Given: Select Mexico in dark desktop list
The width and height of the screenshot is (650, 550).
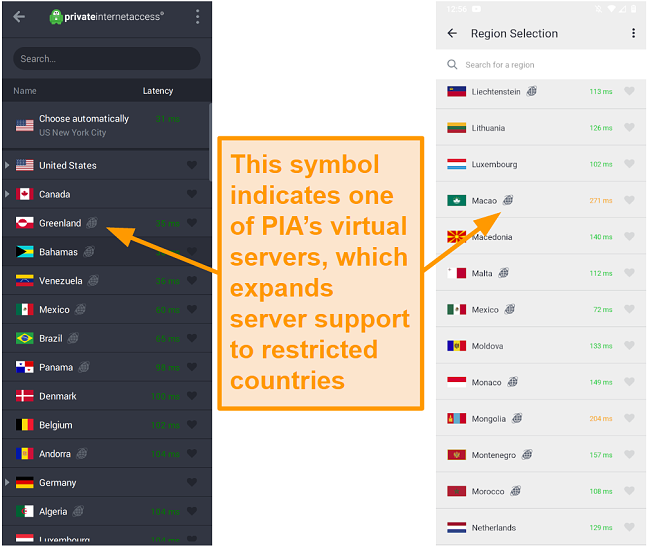Looking at the screenshot, I should [107, 310].
